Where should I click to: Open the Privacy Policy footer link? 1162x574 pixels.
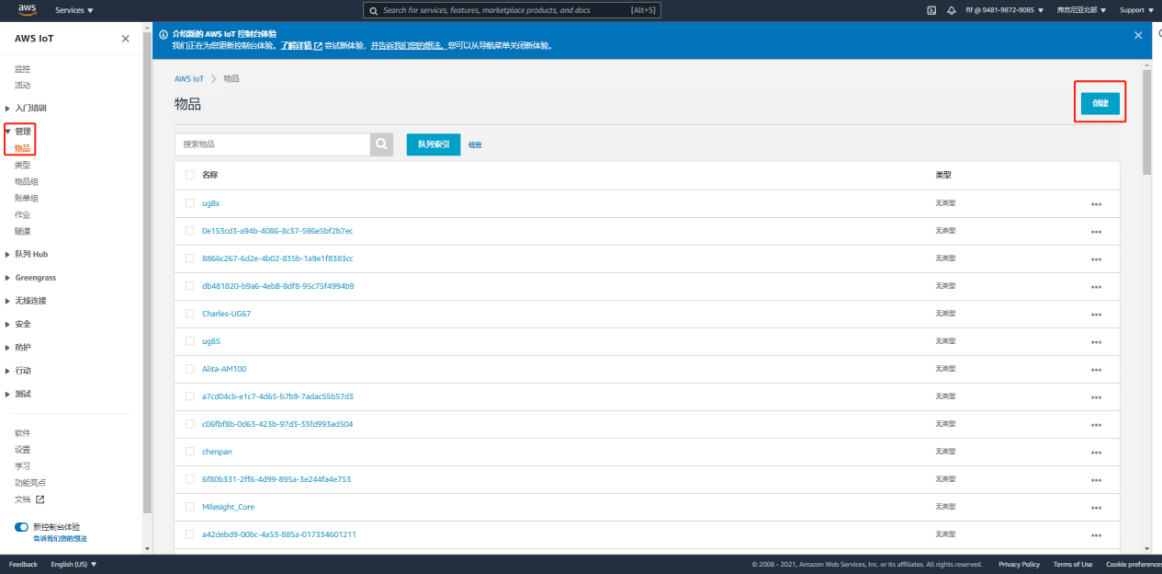pyautogui.click(x=1019, y=564)
